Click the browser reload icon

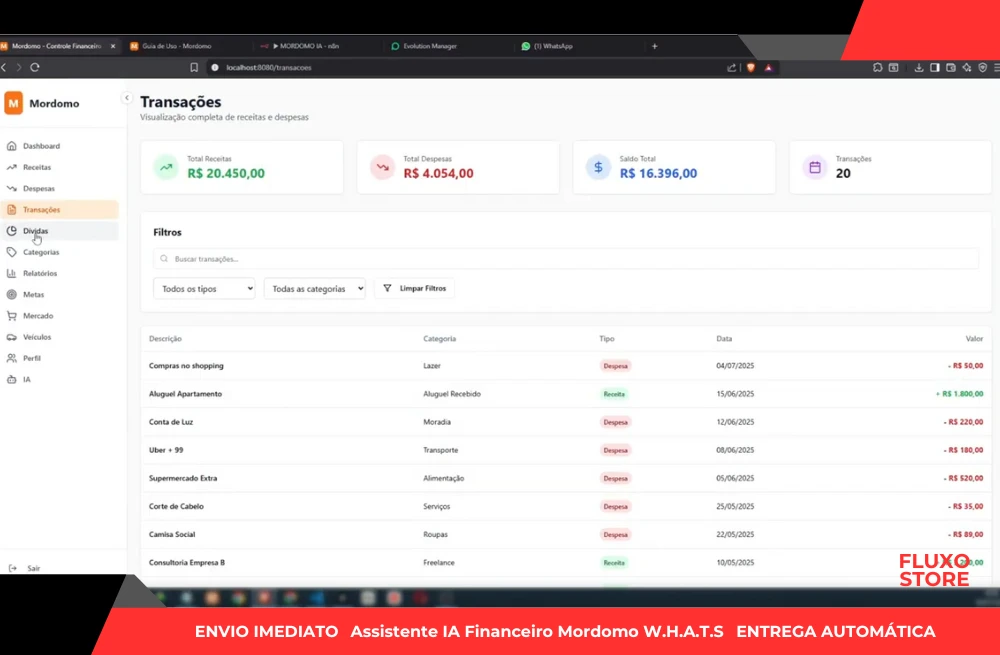35,67
